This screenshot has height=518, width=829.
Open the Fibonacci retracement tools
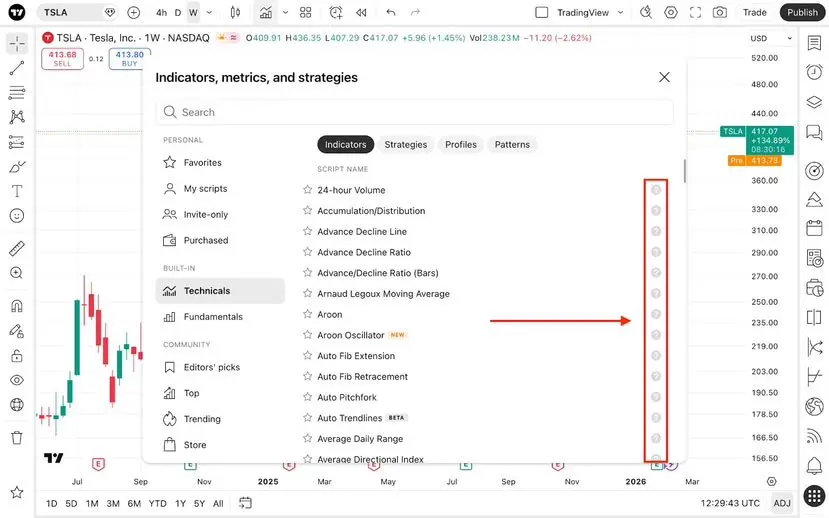point(17,93)
